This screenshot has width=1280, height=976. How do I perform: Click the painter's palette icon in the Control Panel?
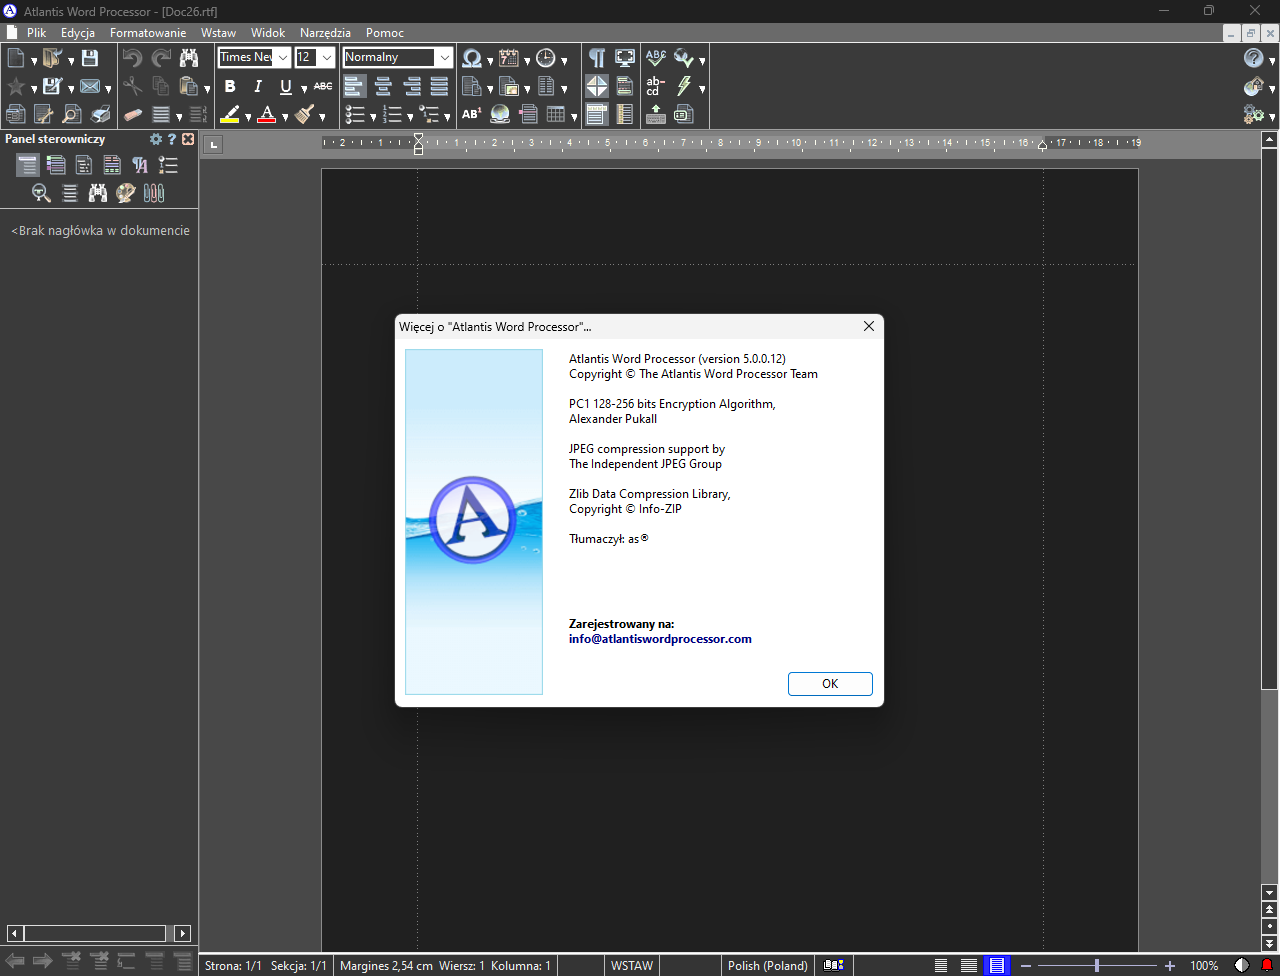126,193
